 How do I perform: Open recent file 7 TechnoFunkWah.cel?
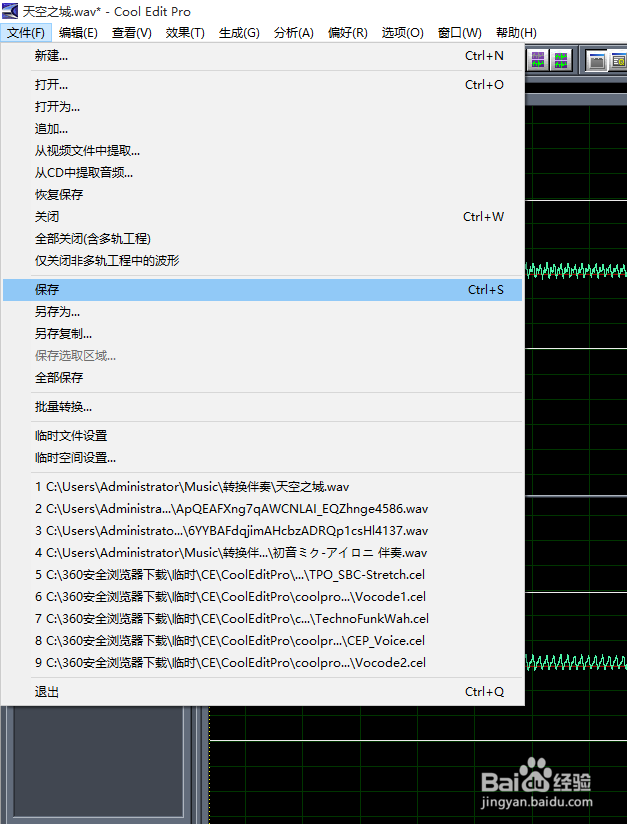coord(262,619)
